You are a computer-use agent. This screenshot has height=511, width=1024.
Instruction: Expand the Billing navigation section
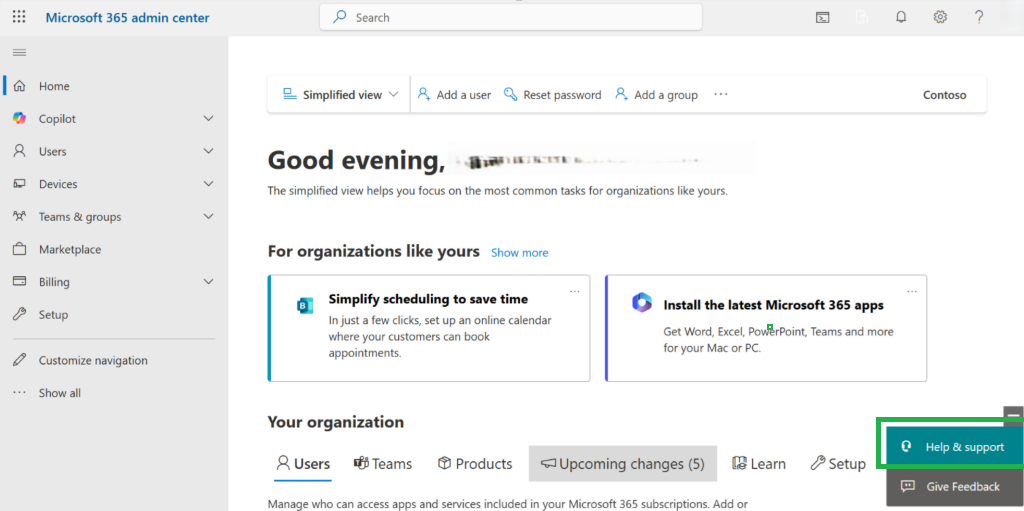[x=208, y=282]
